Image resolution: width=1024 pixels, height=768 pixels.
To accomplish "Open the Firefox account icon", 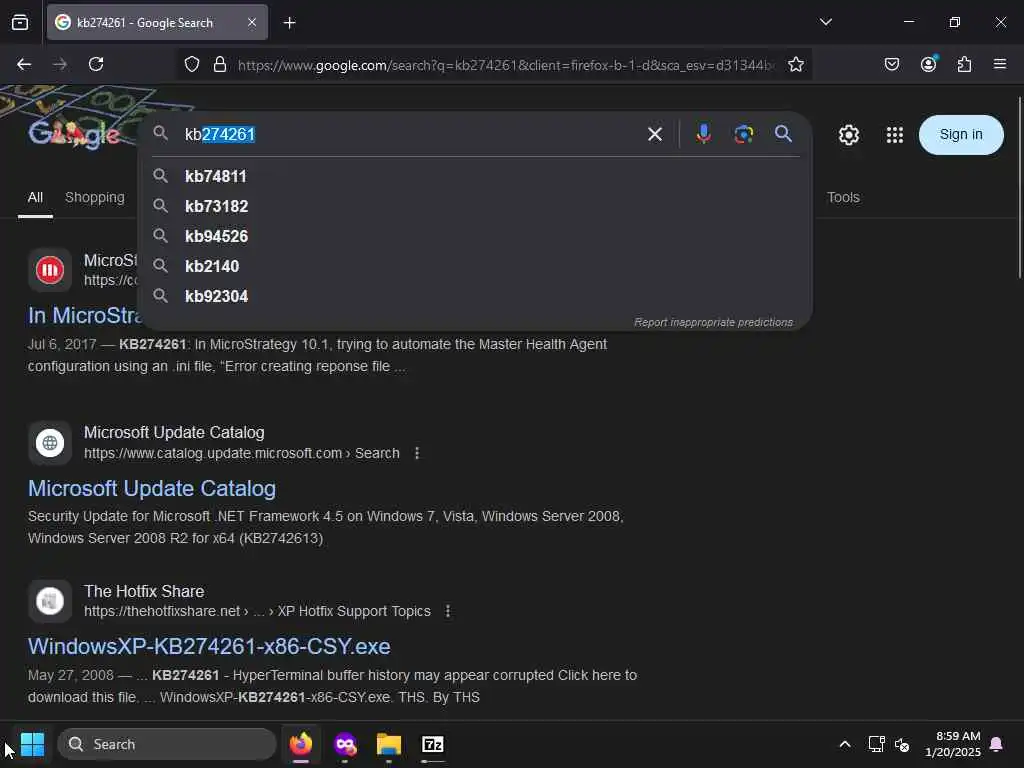I will coord(928,64).
